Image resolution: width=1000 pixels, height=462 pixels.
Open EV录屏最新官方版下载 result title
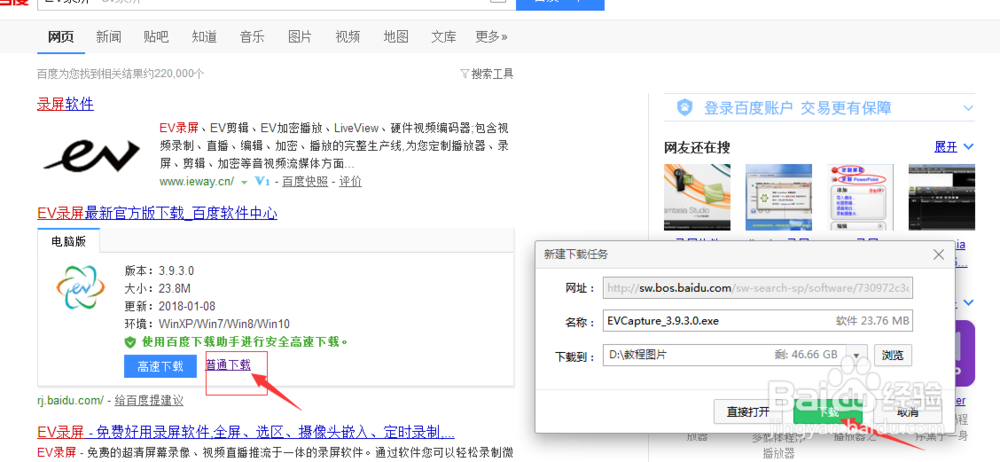tap(157, 213)
